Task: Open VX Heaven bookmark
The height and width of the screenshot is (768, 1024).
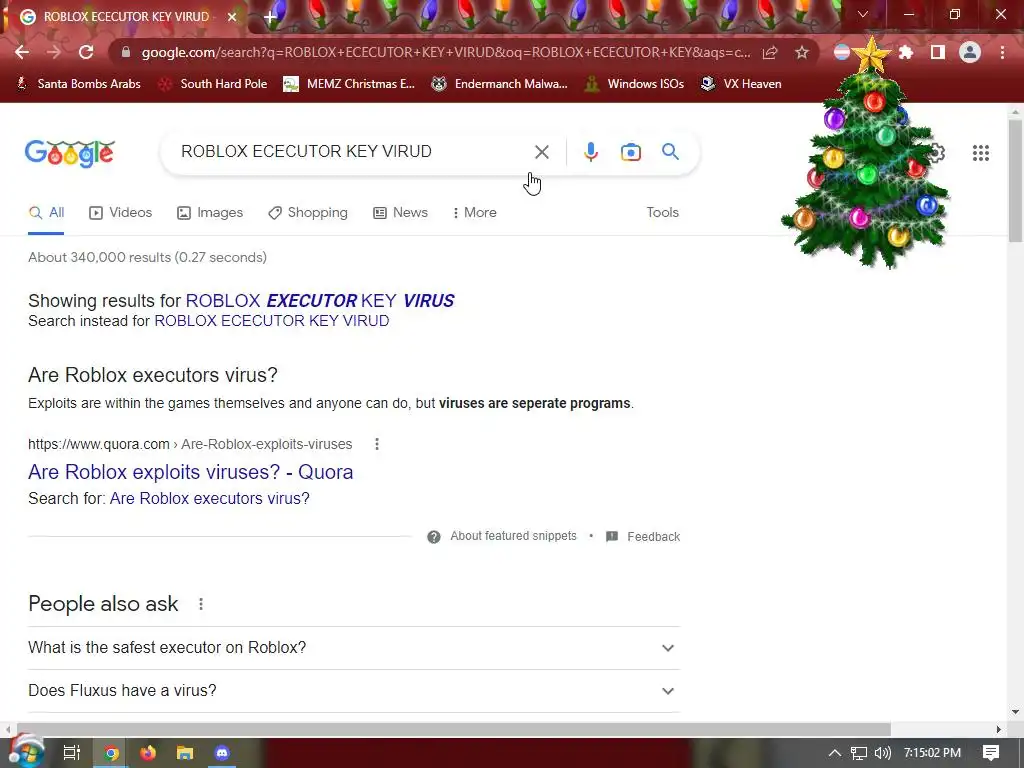Action: tap(741, 84)
